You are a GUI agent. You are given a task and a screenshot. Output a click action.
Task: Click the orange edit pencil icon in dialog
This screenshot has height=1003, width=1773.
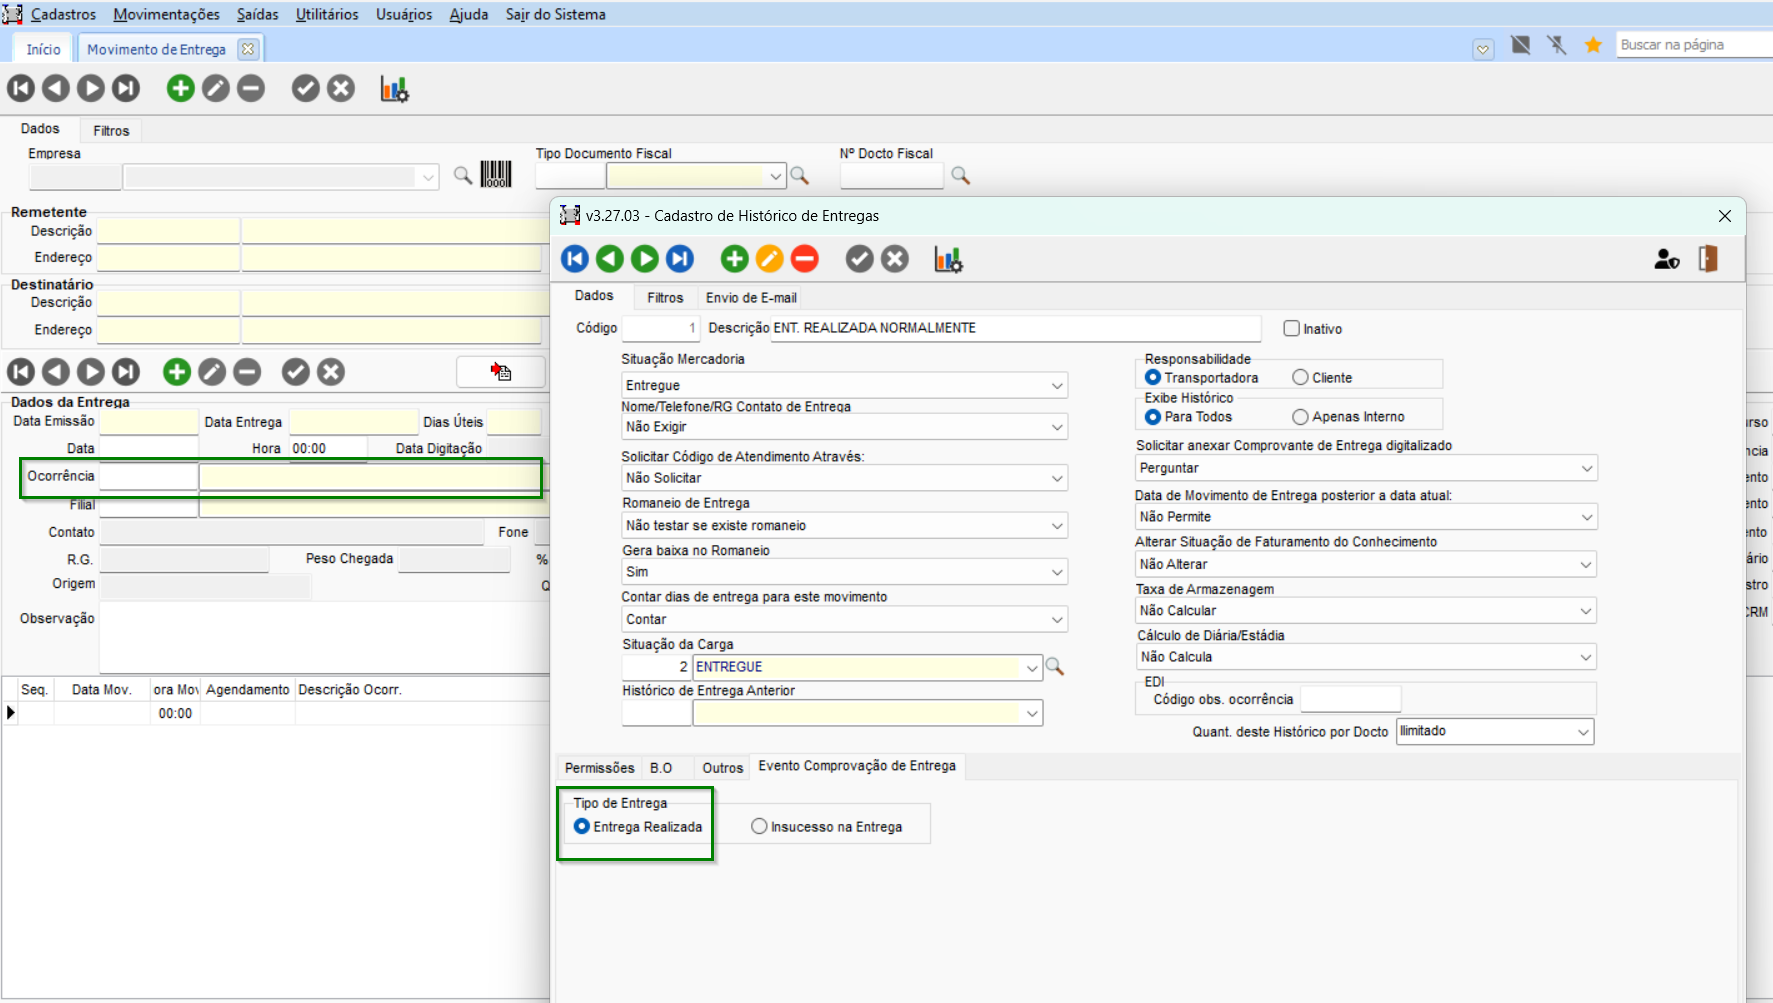(x=769, y=259)
